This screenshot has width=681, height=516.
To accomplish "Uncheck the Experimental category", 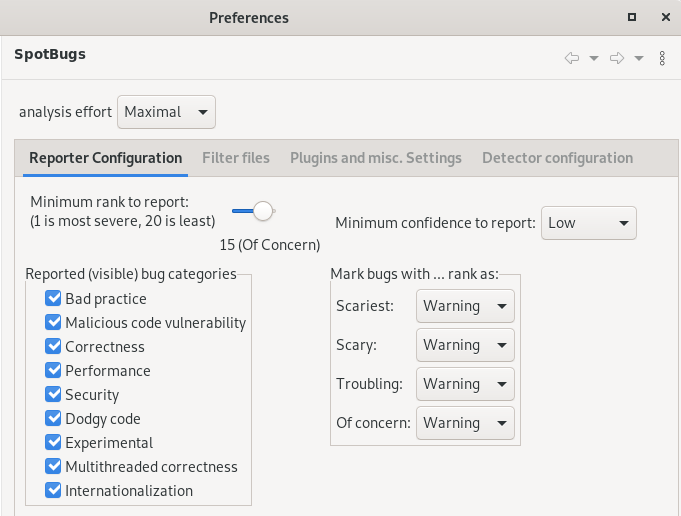I will (53, 442).
